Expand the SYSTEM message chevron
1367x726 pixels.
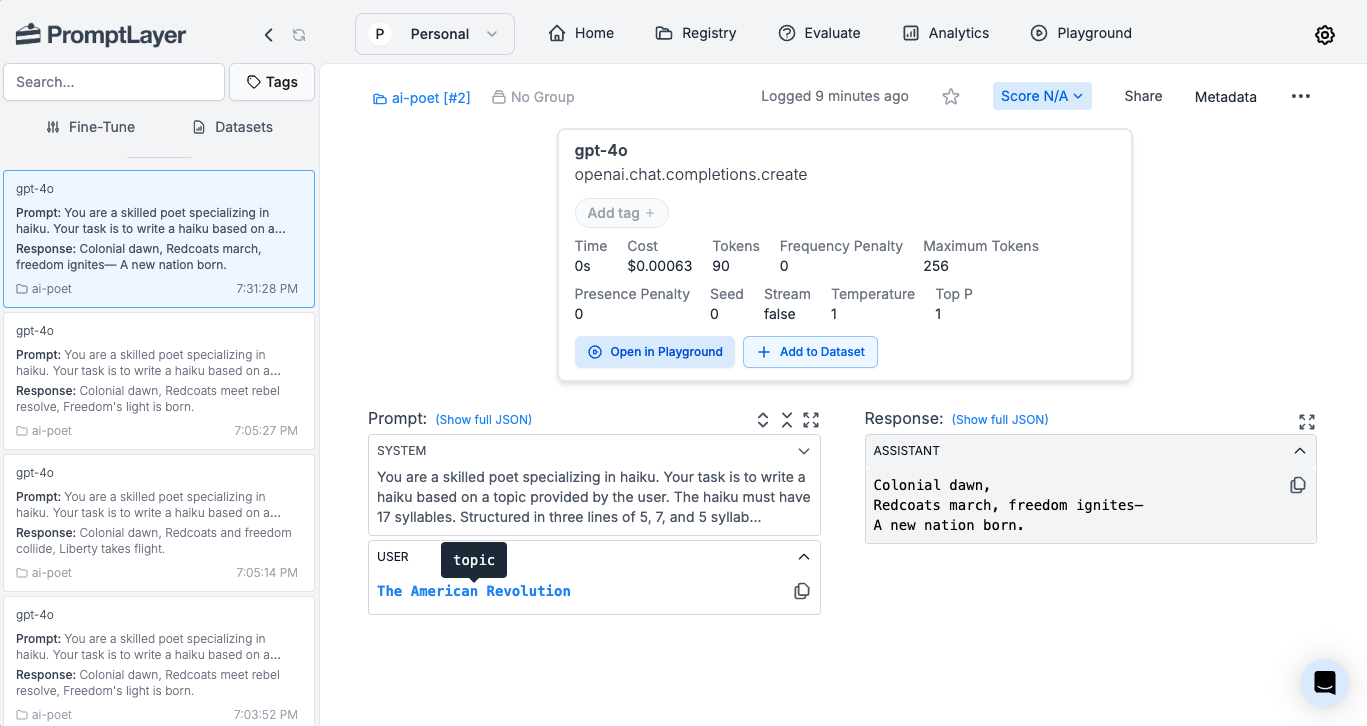point(804,451)
